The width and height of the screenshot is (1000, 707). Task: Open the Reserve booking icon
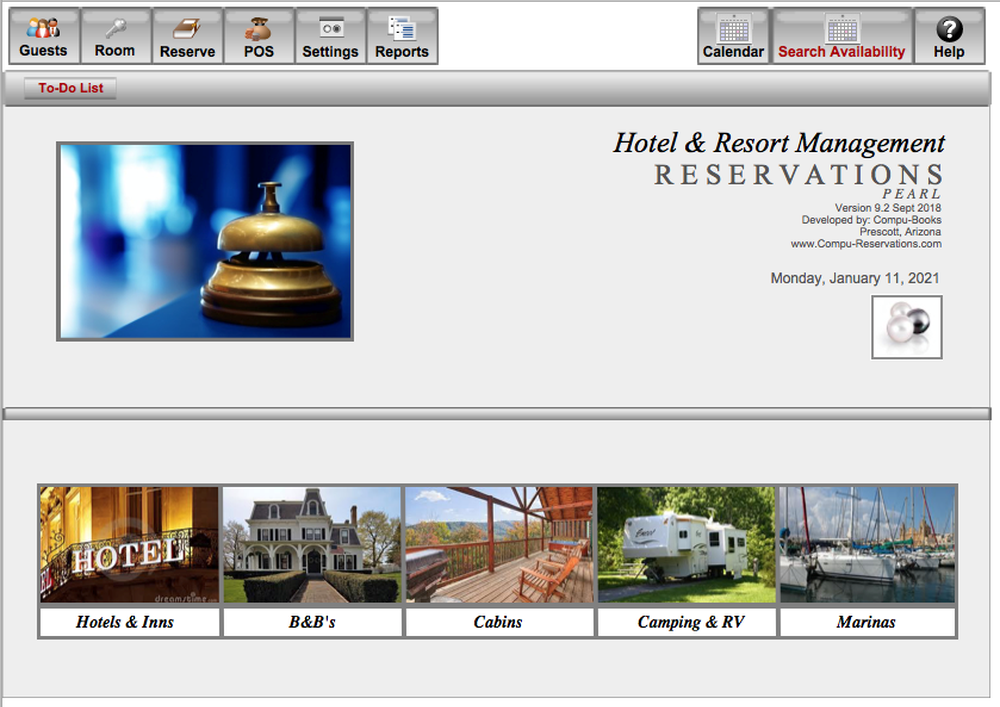[x=187, y=35]
